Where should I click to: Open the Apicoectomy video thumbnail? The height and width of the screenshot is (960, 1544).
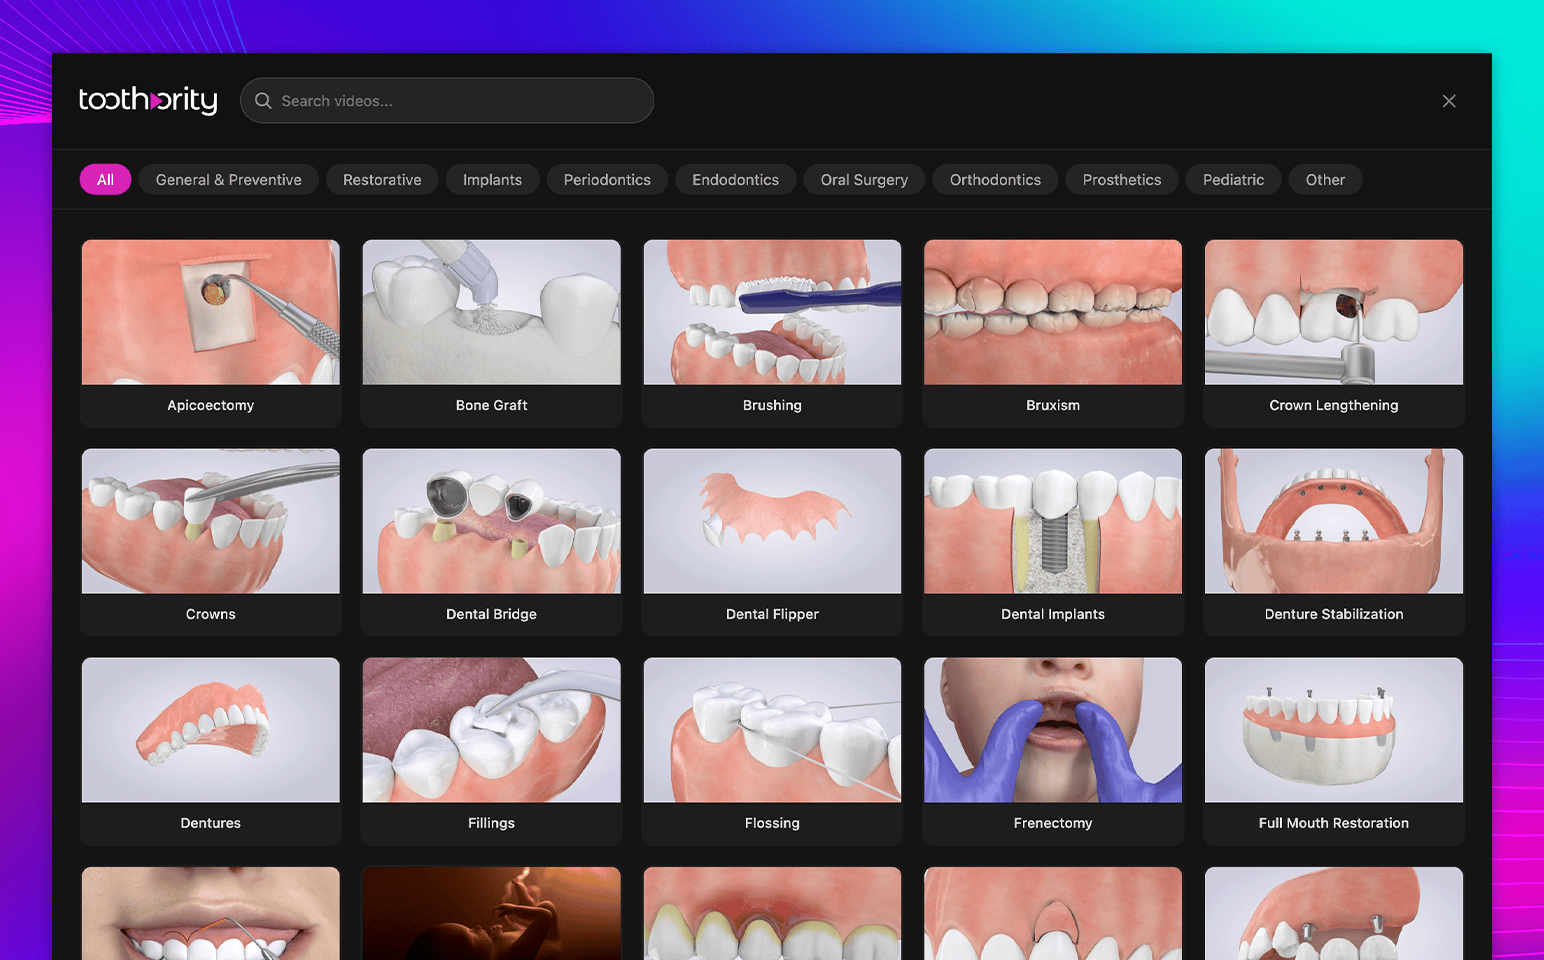point(211,312)
